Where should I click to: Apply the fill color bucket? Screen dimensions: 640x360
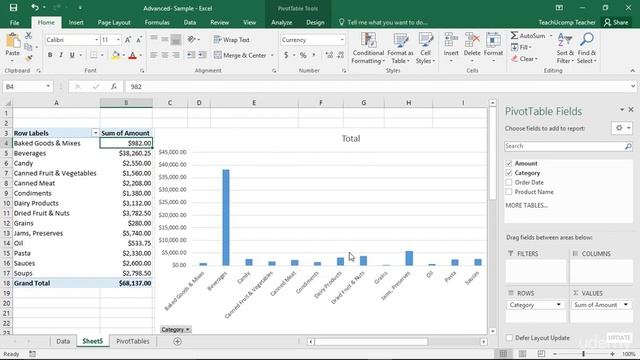116,55
